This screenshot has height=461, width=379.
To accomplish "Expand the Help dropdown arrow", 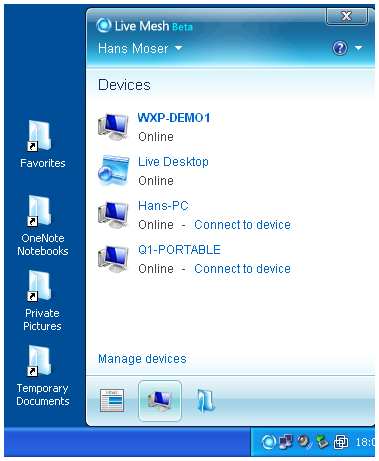I will 358,48.
